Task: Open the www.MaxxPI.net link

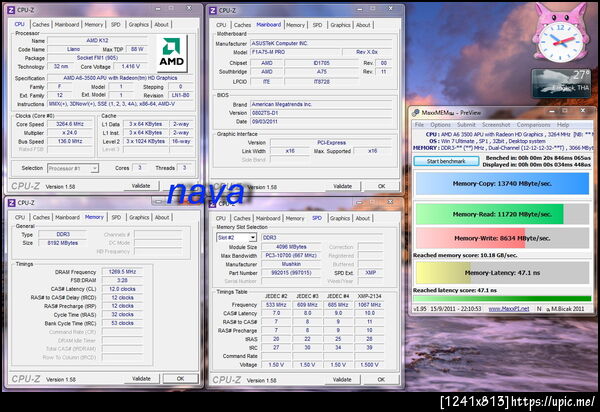Action: (509, 308)
